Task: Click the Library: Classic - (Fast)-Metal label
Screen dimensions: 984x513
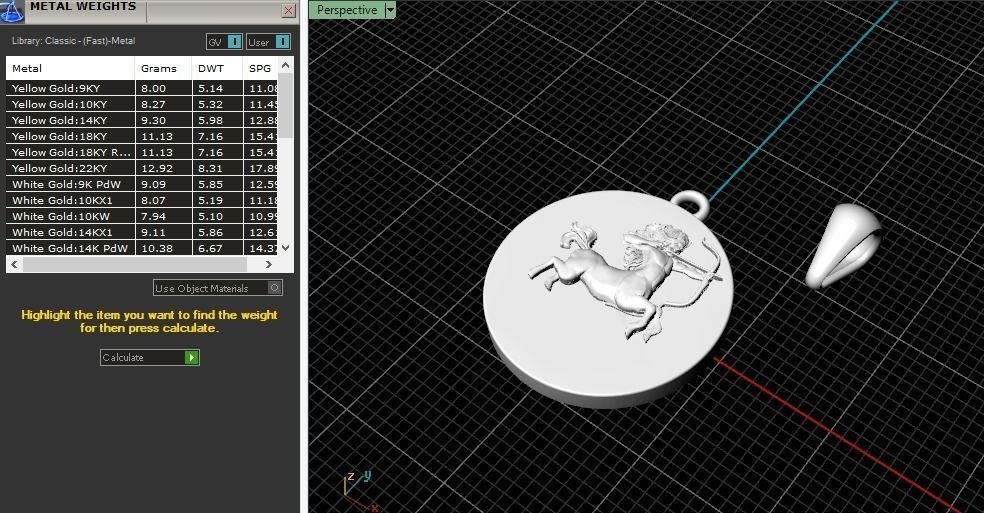Action: coord(73,41)
